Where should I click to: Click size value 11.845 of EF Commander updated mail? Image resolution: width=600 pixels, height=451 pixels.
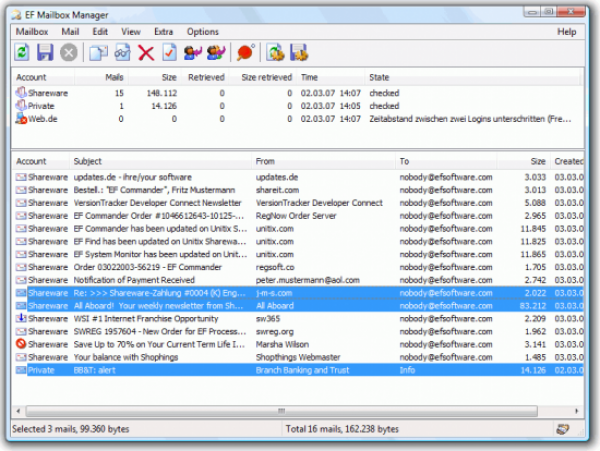[x=533, y=229]
